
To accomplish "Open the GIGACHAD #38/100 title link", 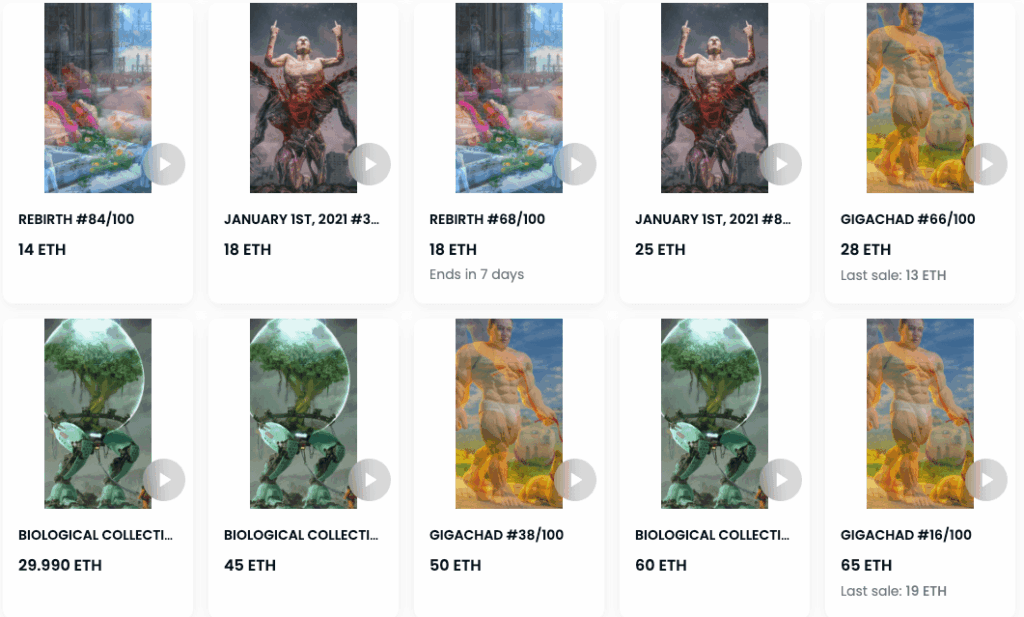I will click(x=496, y=535).
